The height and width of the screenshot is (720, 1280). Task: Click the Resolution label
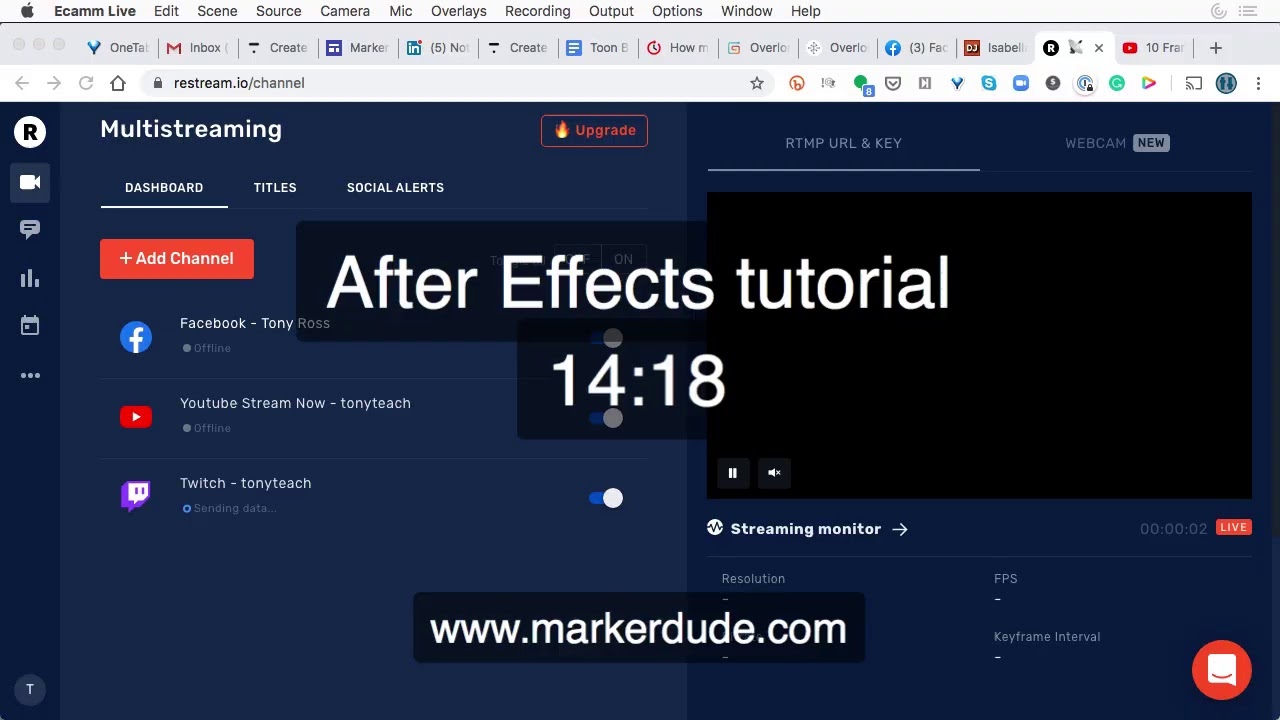tap(753, 579)
